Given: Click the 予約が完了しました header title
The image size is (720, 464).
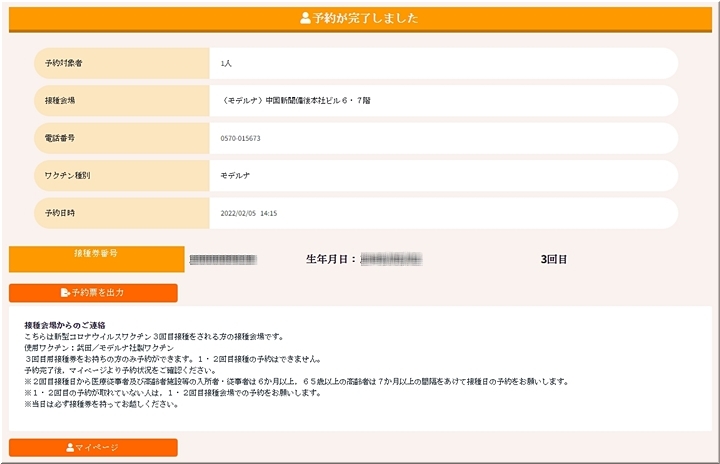Looking at the screenshot, I should pos(365,18).
